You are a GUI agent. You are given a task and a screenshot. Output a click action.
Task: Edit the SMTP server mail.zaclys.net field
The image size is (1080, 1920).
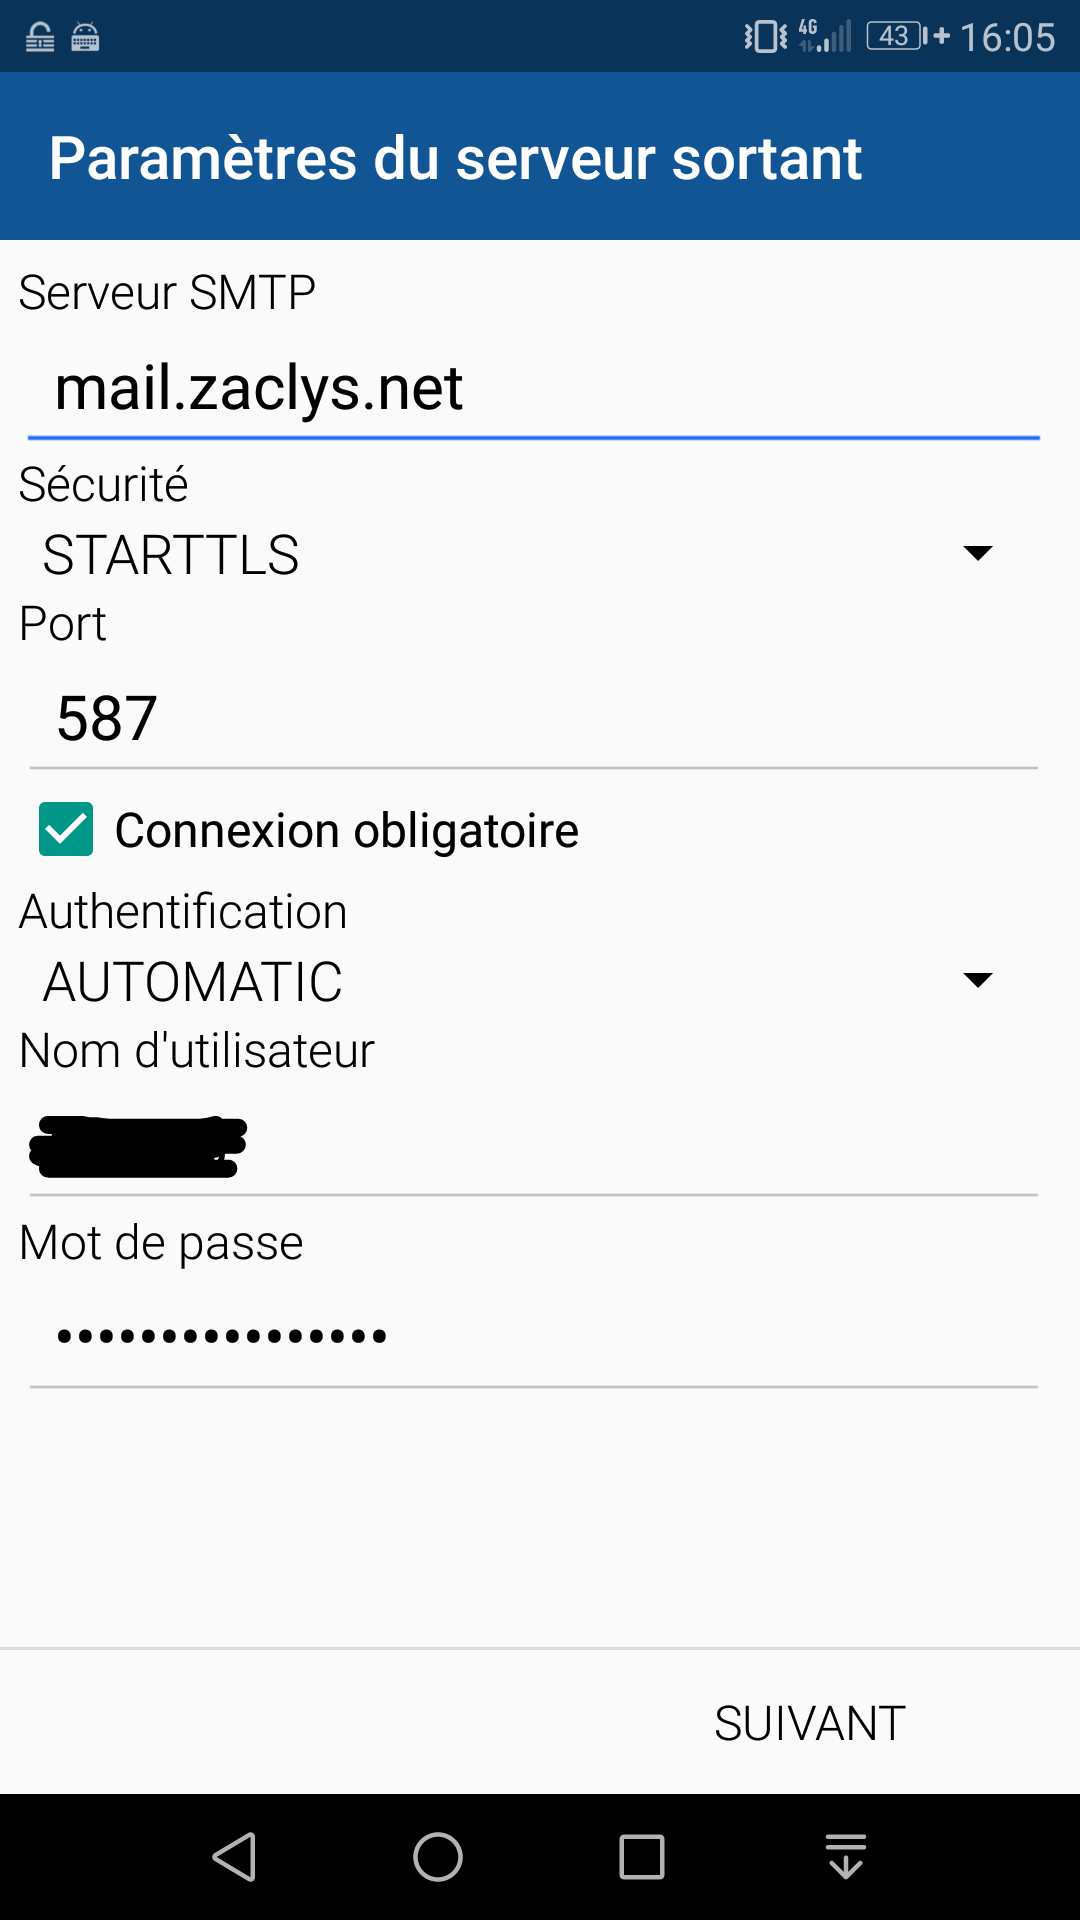click(534, 390)
